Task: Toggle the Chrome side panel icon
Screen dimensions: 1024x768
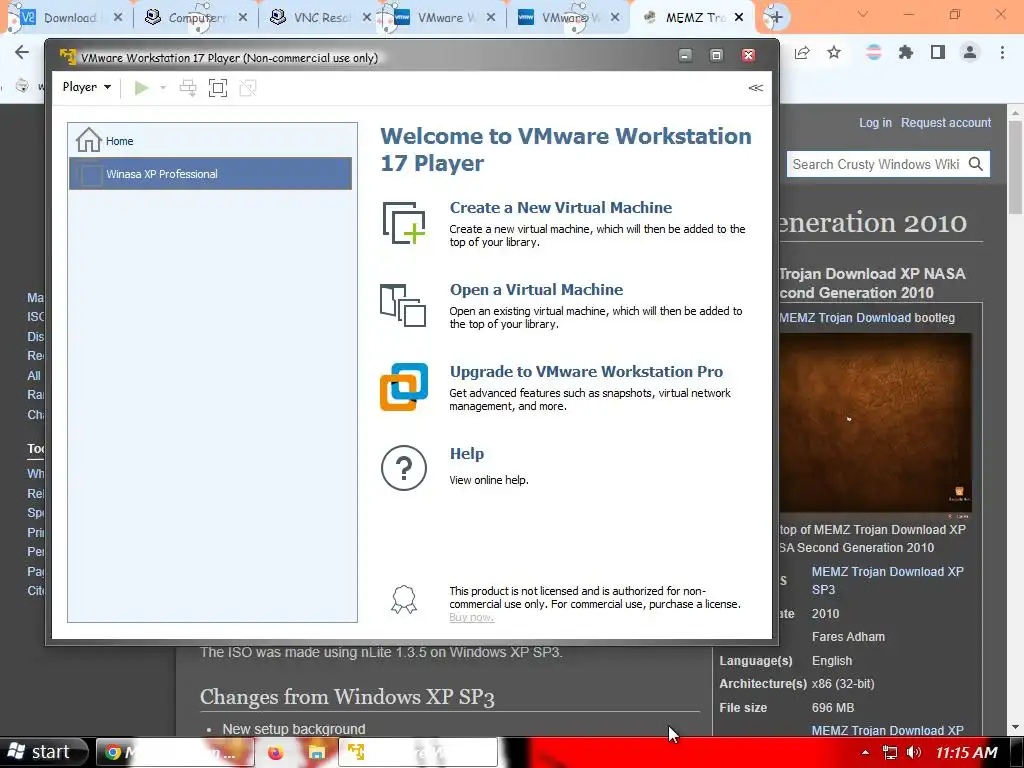Action: tap(938, 52)
